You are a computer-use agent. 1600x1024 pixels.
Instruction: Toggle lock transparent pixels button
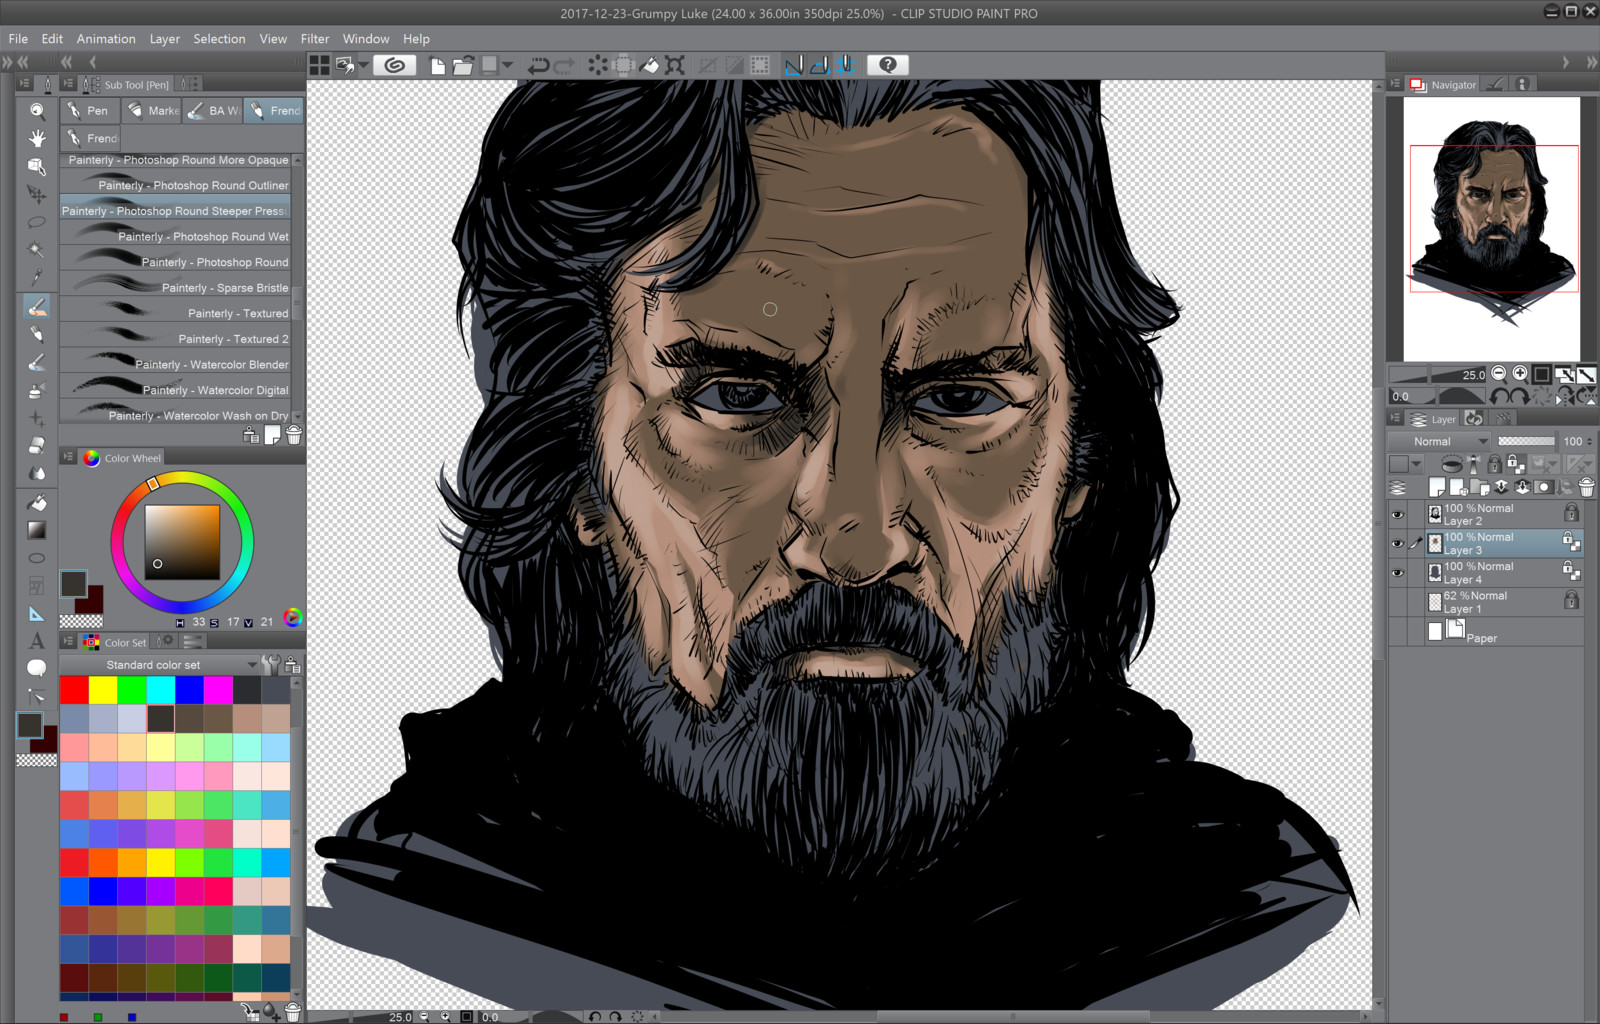click(x=1516, y=464)
